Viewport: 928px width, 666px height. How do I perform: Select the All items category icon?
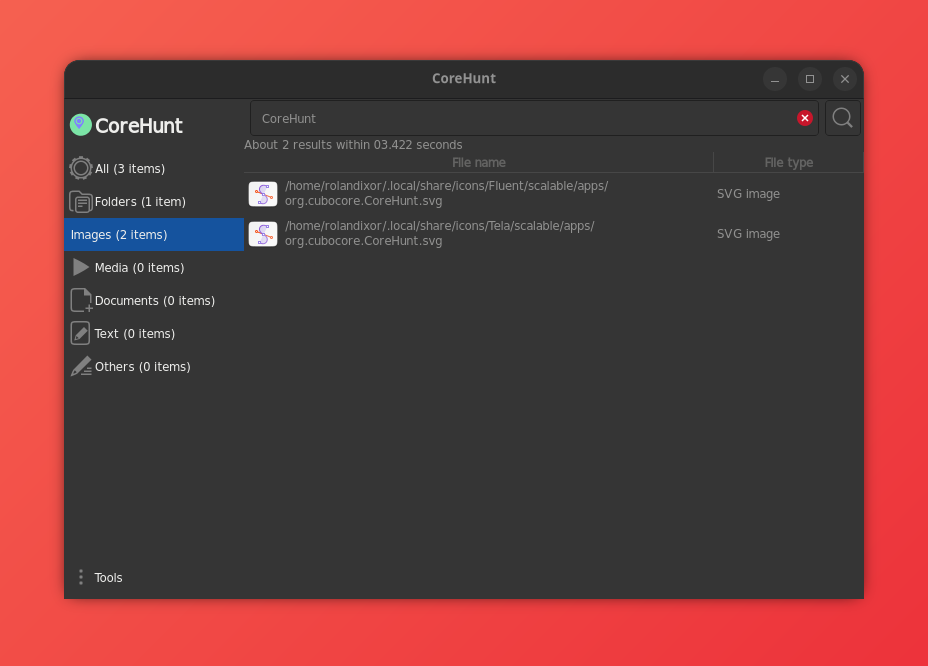(81, 168)
